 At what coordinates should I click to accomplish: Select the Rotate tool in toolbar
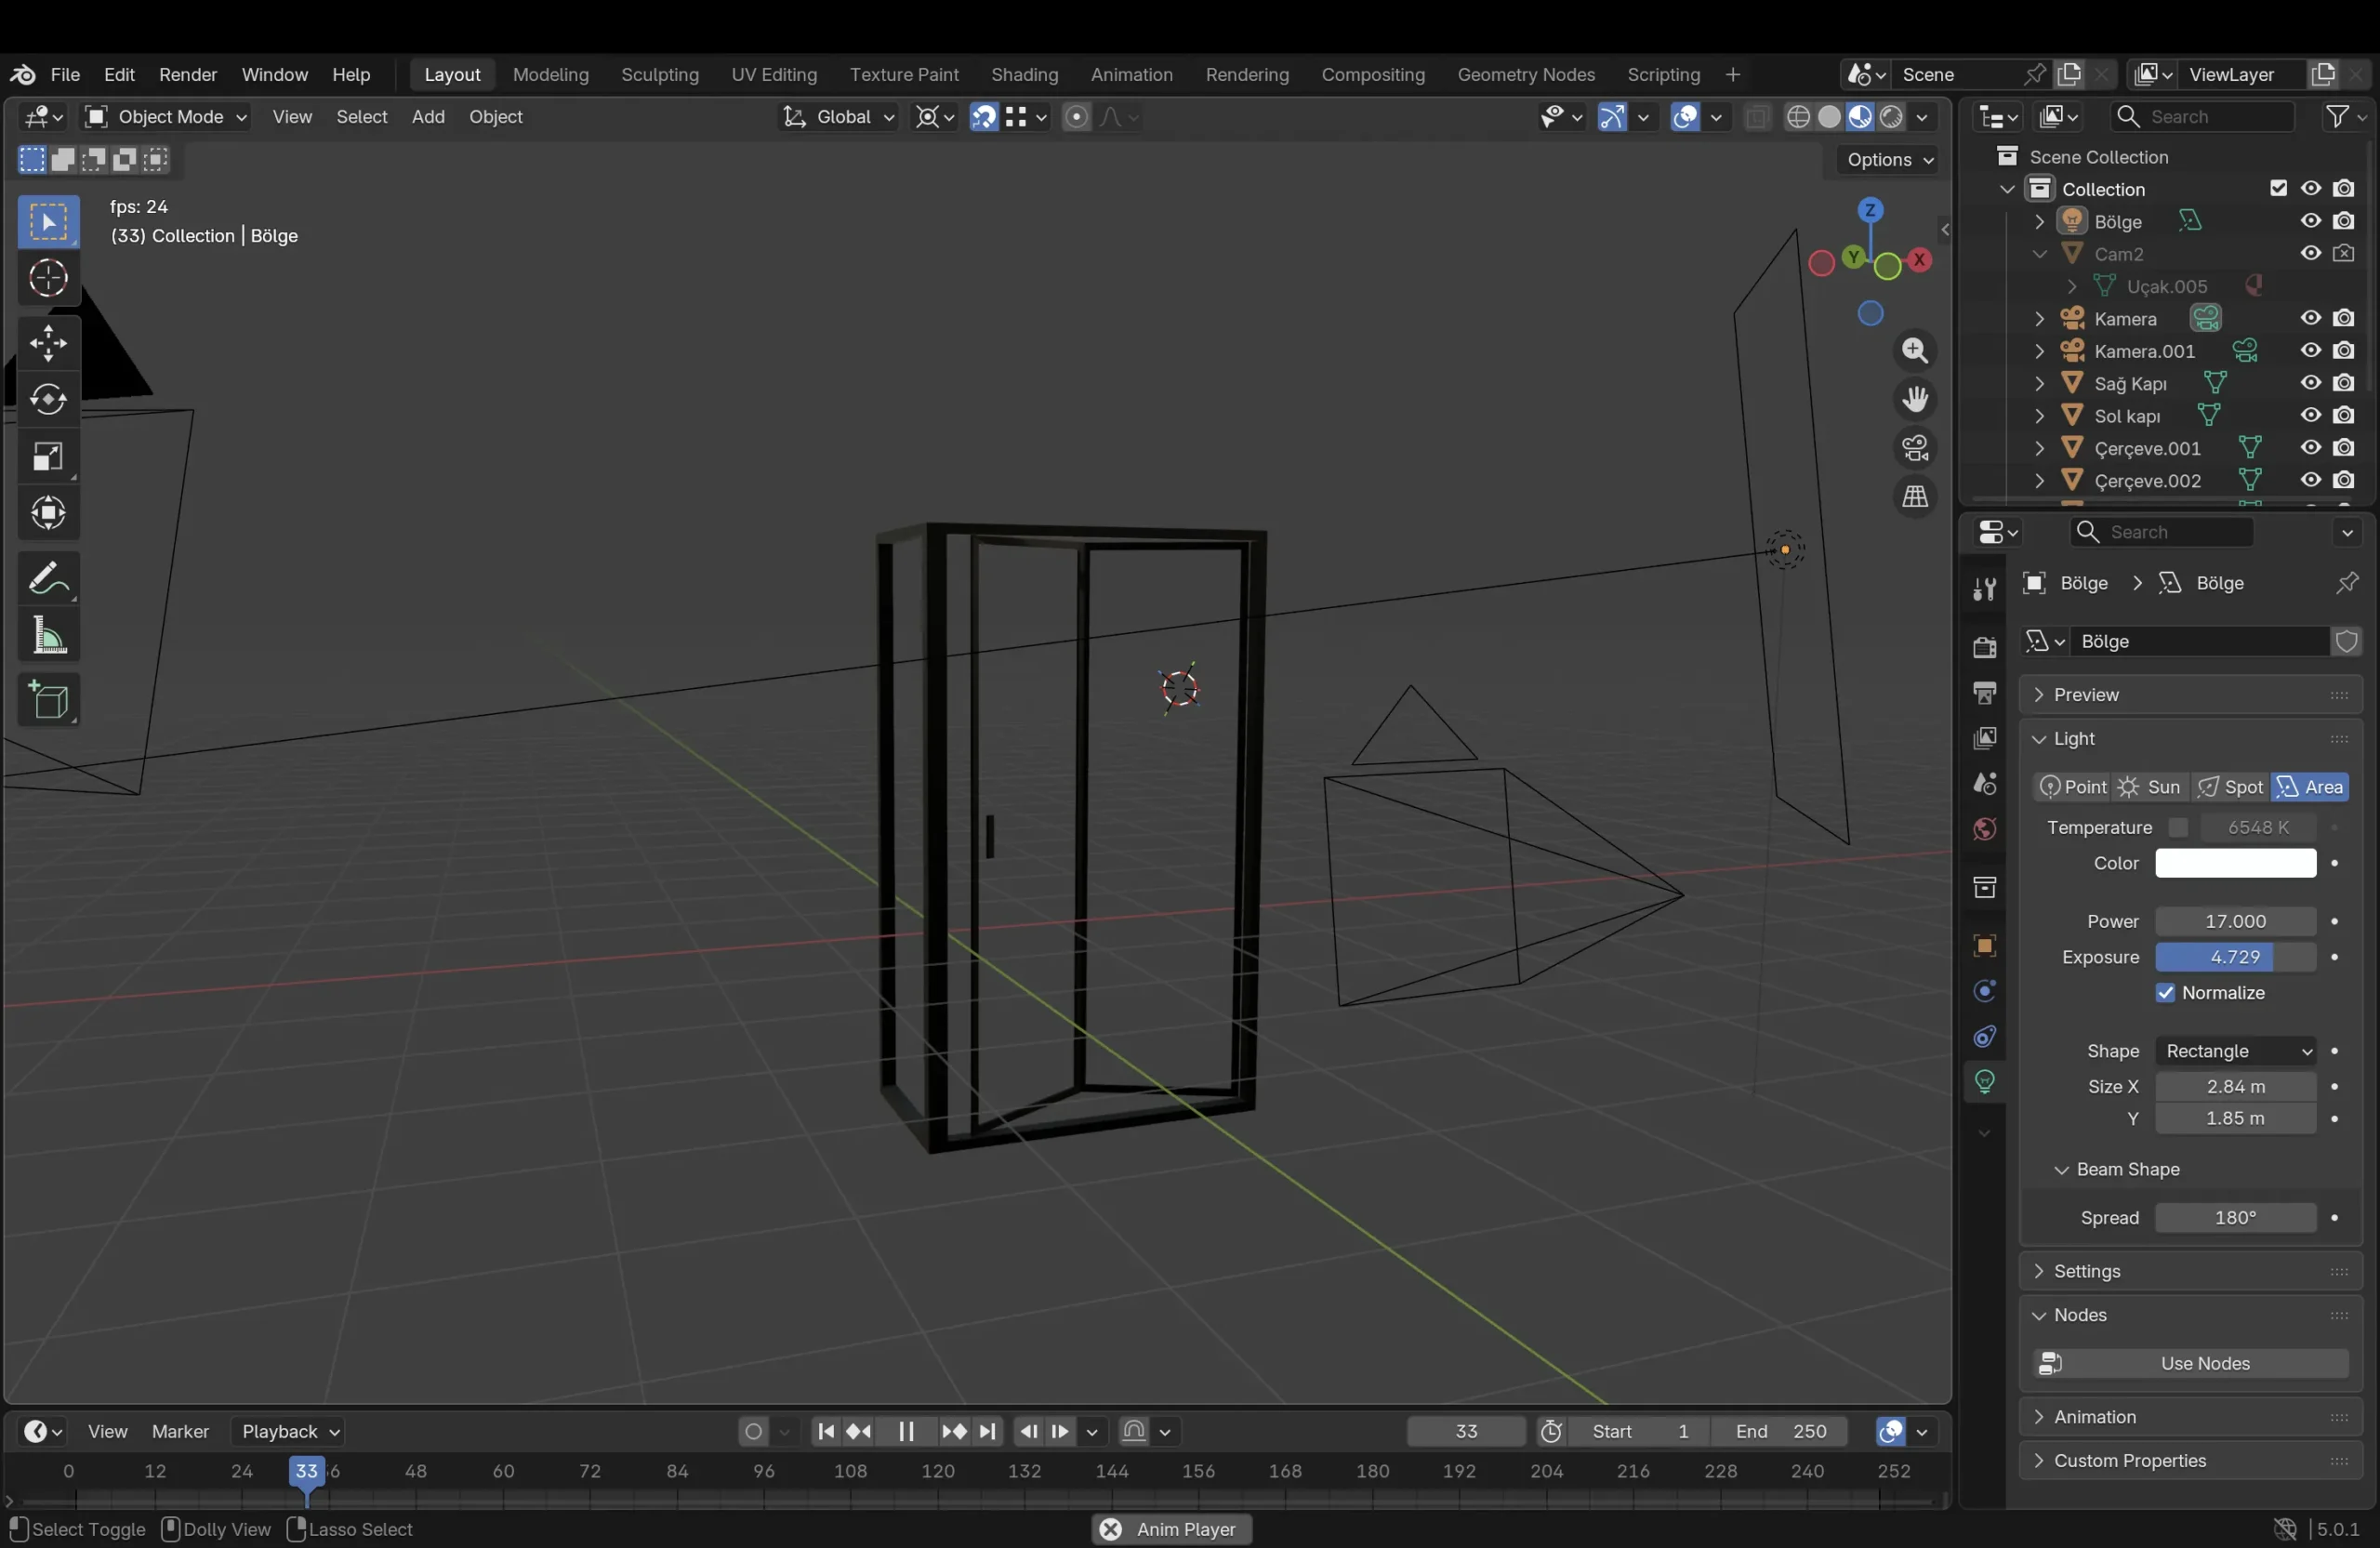coord(48,400)
